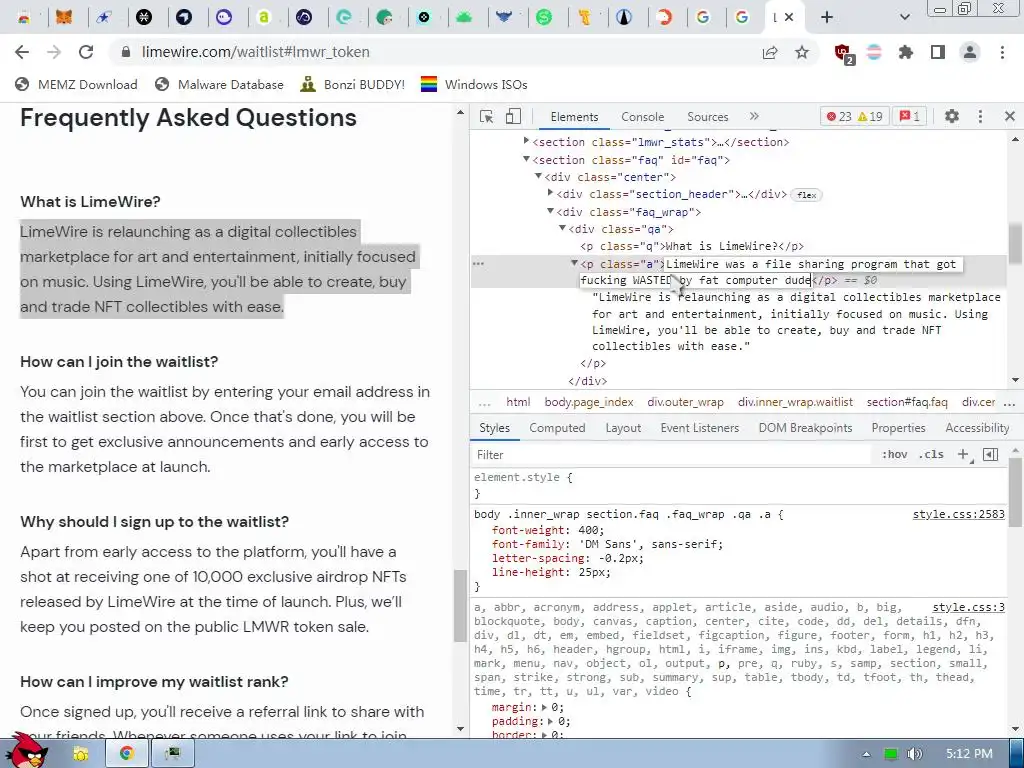Collapse the faq_wrap div node
Viewport: 1024px width, 768px height.
[550, 211]
